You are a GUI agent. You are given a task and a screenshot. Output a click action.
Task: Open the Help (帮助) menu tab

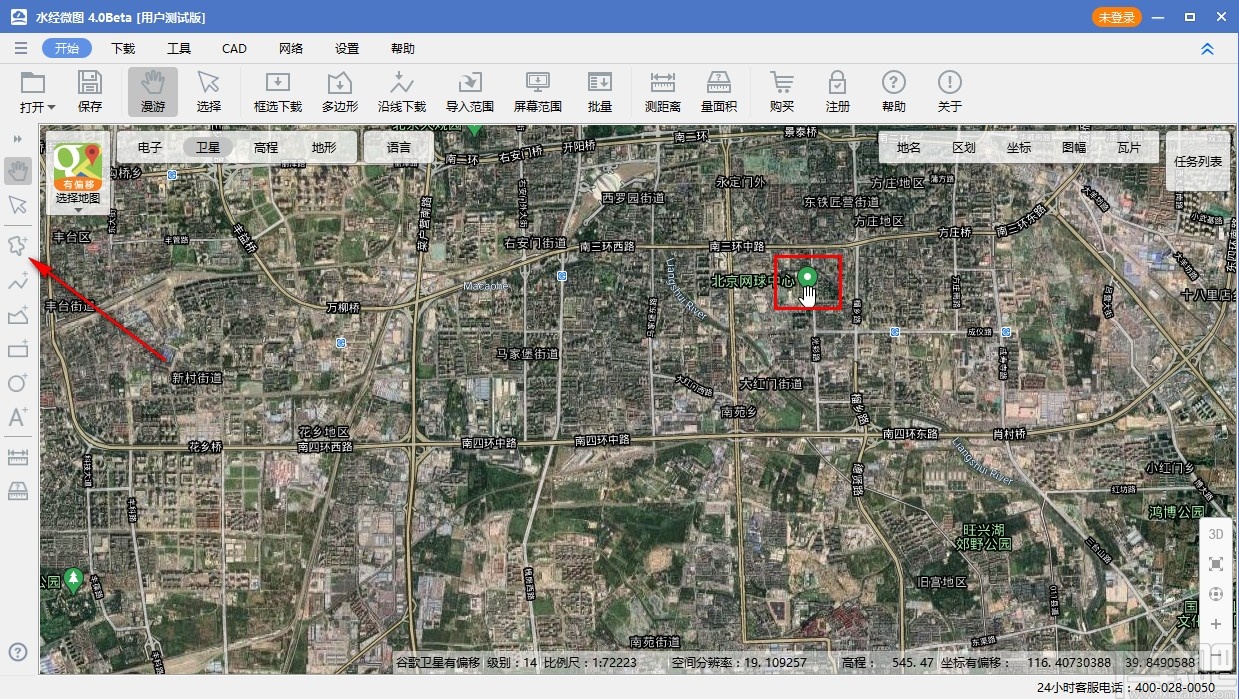403,48
